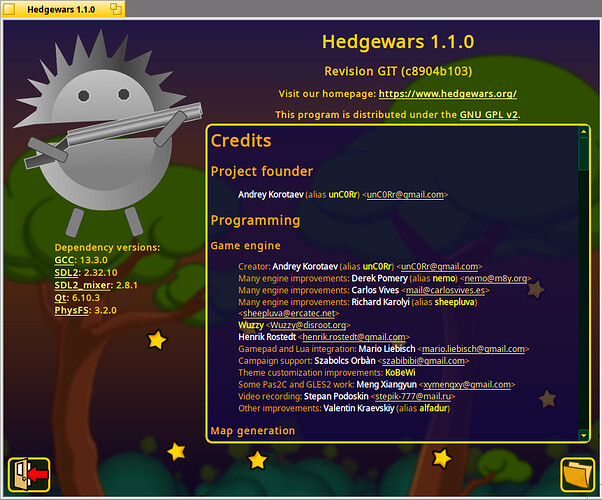602x500 pixels.
Task: Click mario.liebisch@gmail.com email link
Action: click(473, 349)
